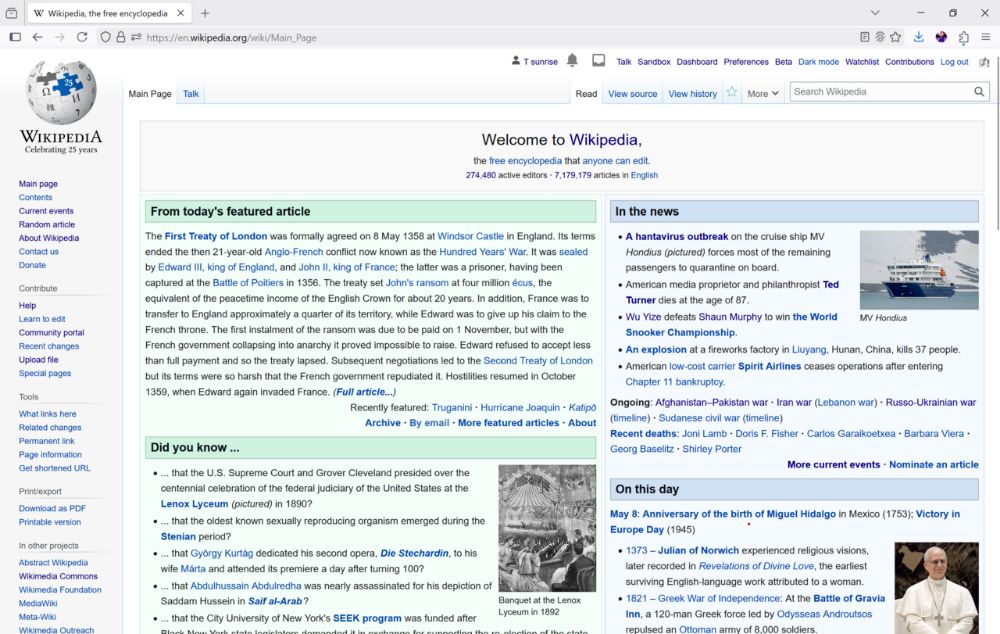Screen dimensions: 1000x634
Task: Open the Extensions puzzle icon
Action: (x=963, y=37)
